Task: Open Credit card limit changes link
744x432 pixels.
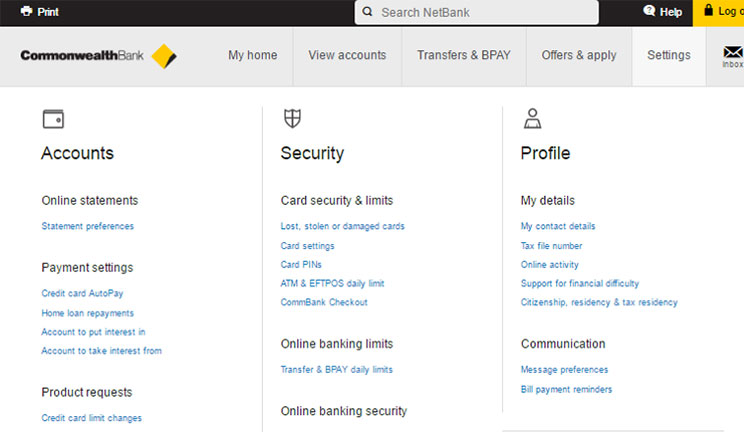Action: tap(92, 418)
